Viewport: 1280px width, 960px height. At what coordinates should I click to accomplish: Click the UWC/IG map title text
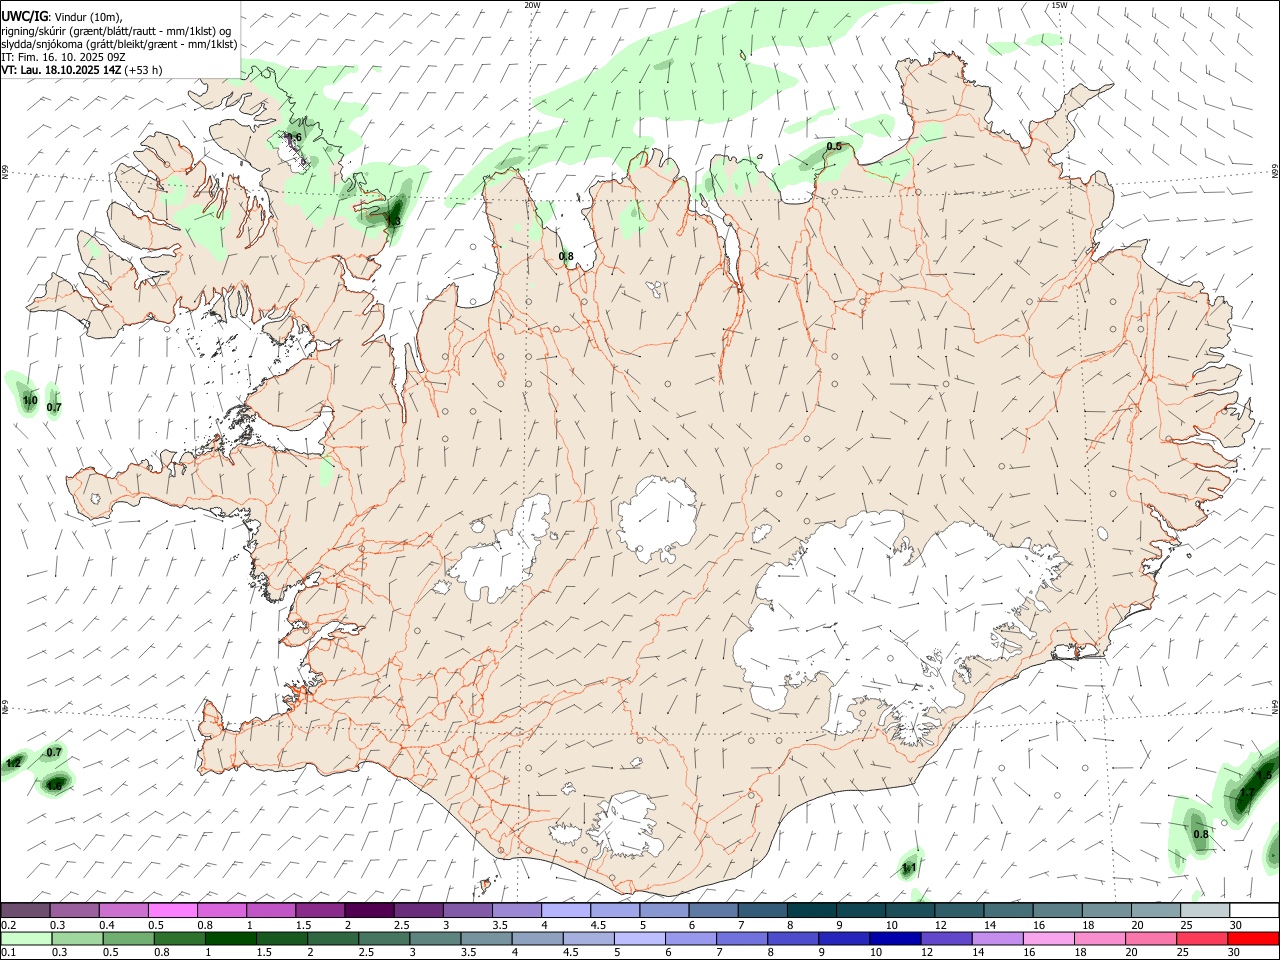[25, 16]
